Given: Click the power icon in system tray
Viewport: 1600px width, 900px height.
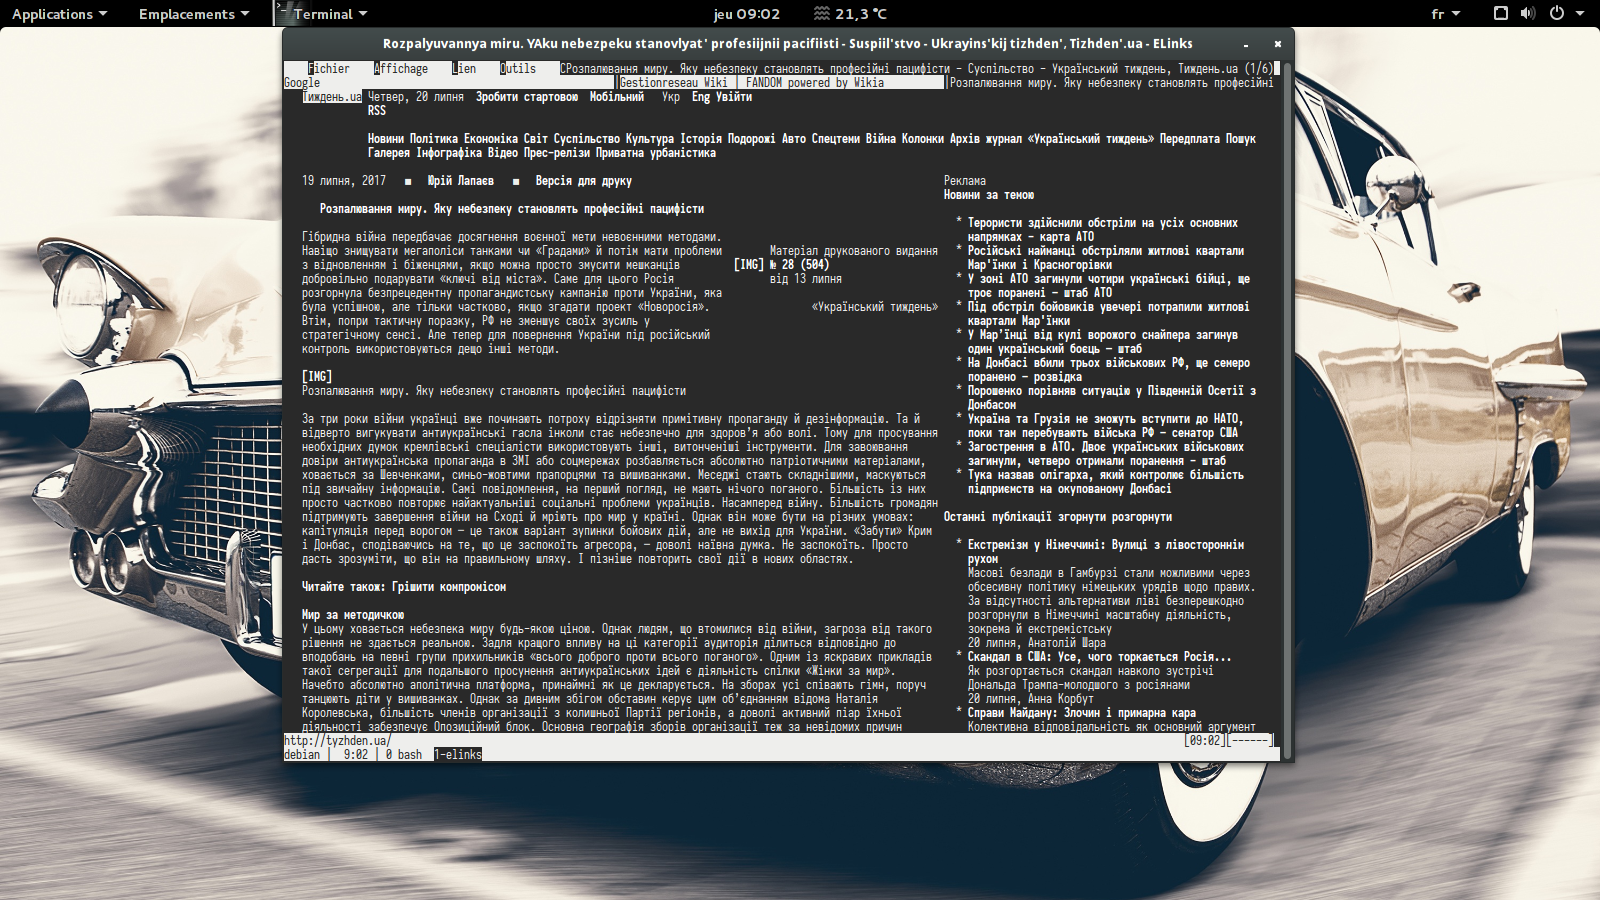Looking at the screenshot, I should point(1556,14).
